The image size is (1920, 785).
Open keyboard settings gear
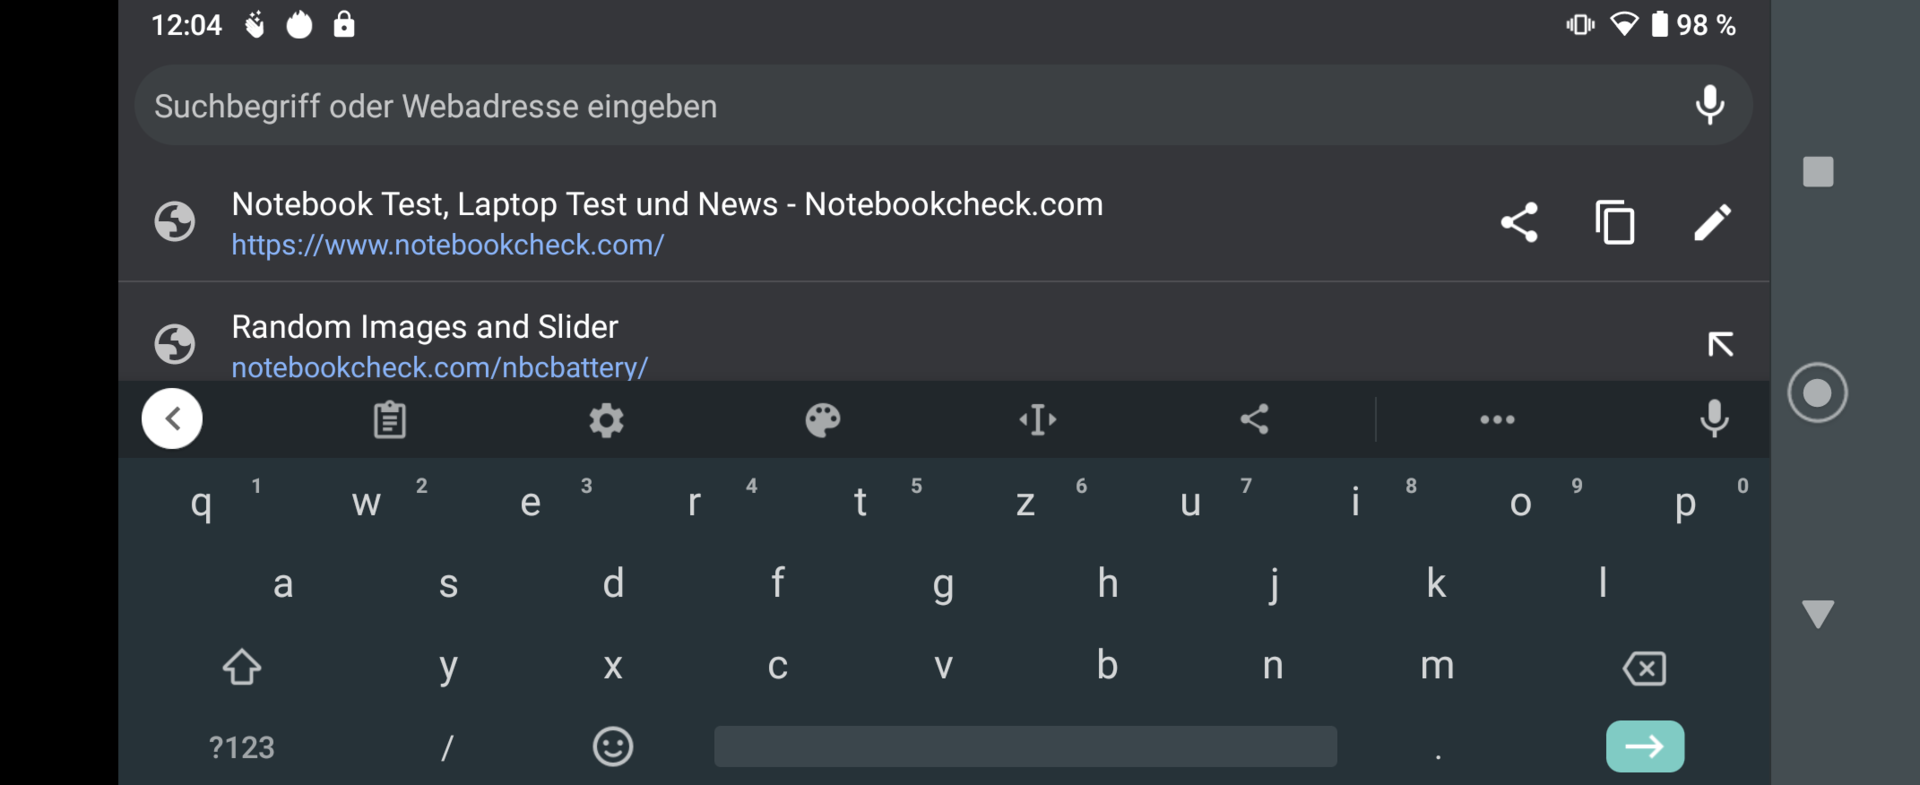606,420
